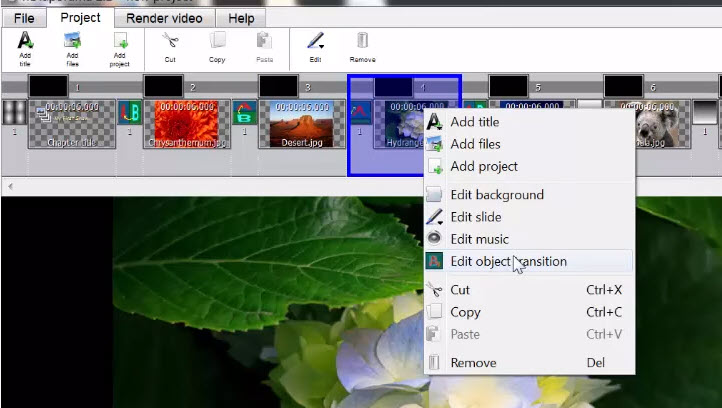722x408 pixels.
Task: Click background block of slide 6
Action: click(623, 87)
